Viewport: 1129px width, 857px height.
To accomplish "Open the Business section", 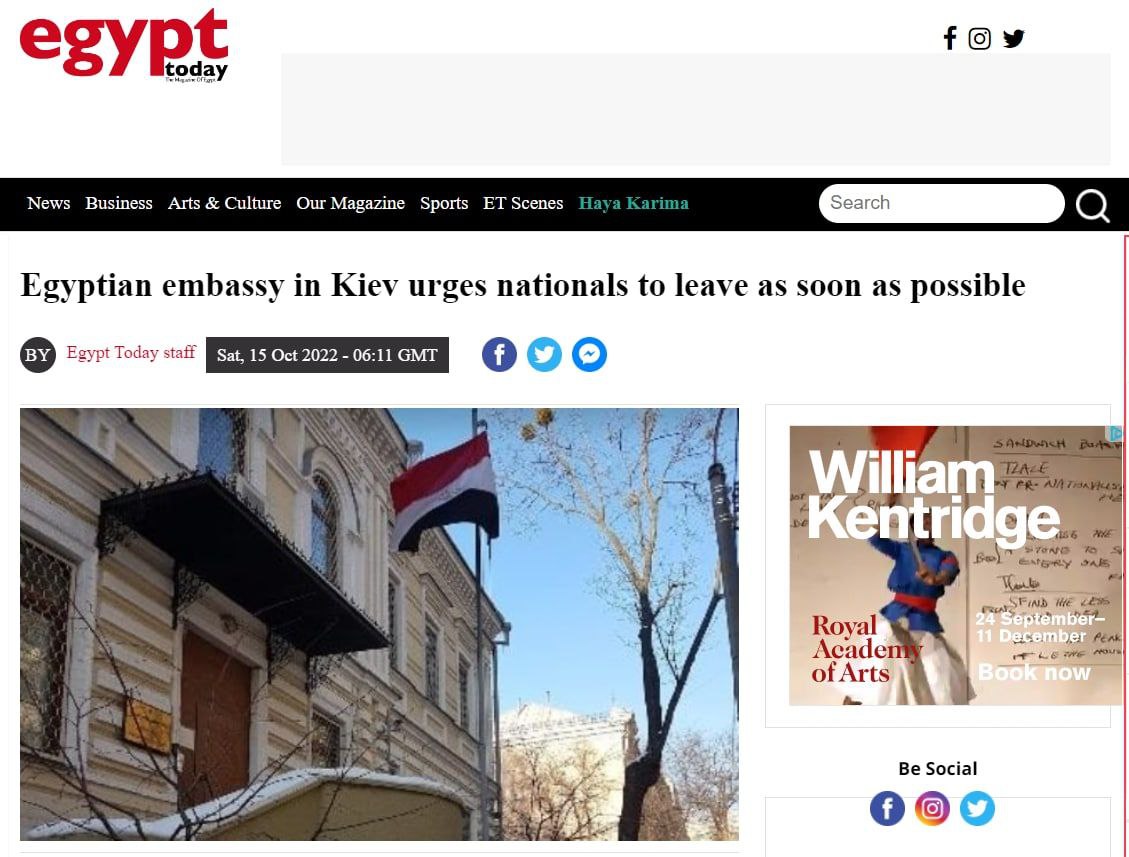I will pyautogui.click(x=119, y=203).
